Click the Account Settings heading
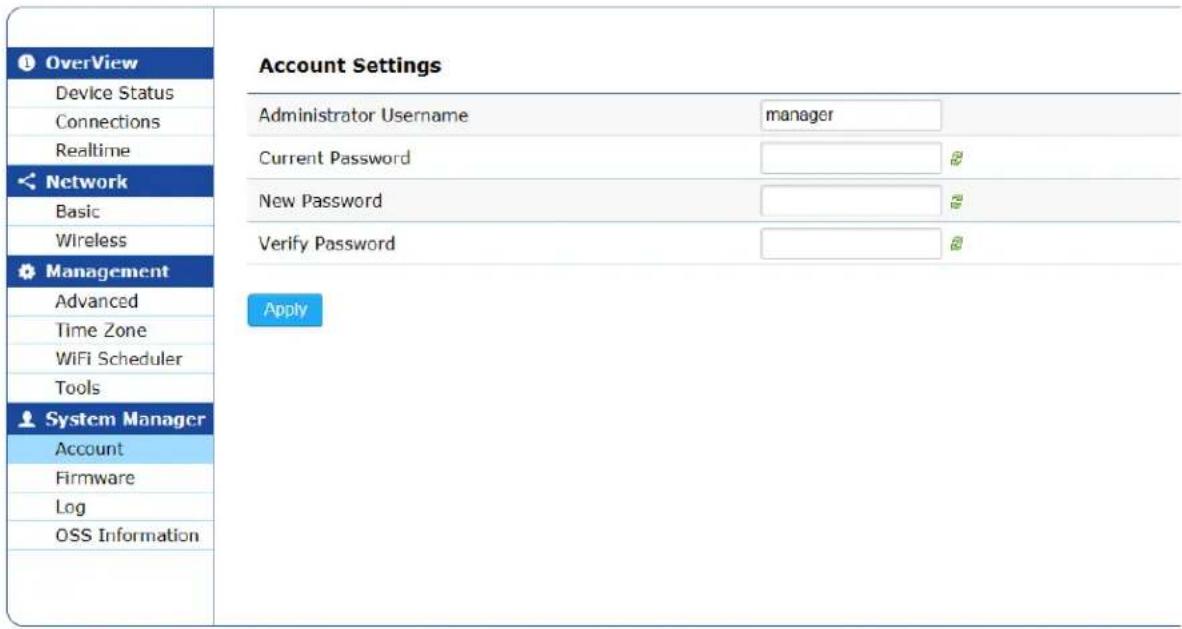 point(349,66)
